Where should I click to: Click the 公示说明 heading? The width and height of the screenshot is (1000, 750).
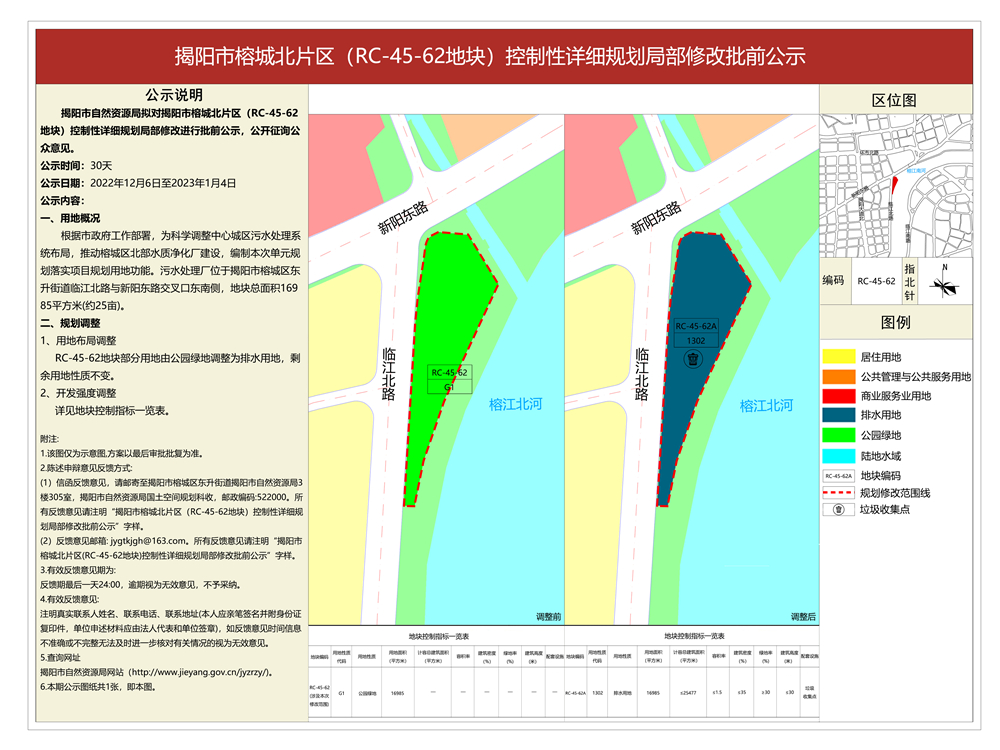(x=174, y=95)
